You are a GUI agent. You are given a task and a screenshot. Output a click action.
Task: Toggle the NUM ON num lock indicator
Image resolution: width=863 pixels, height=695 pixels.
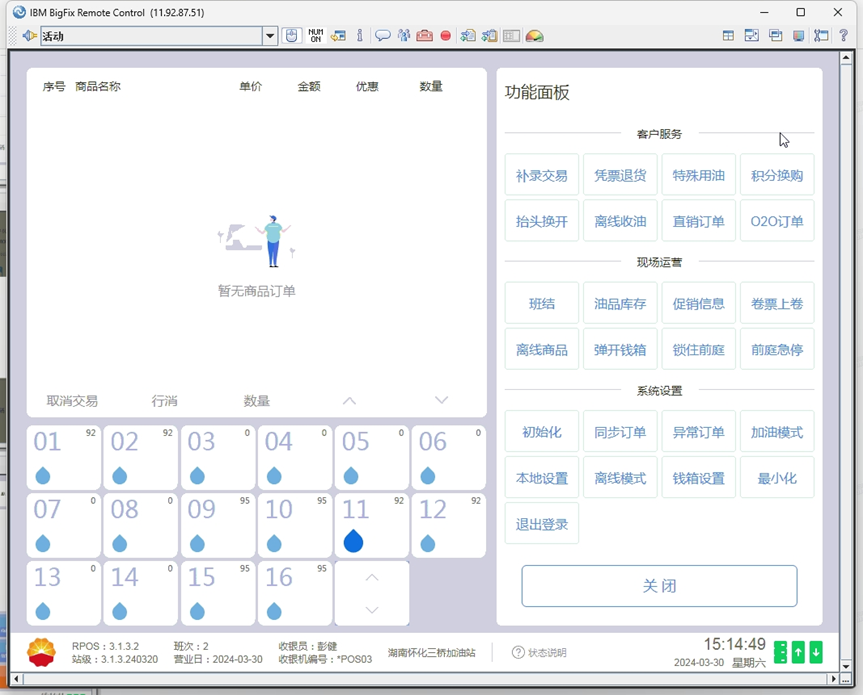click(315, 36)
